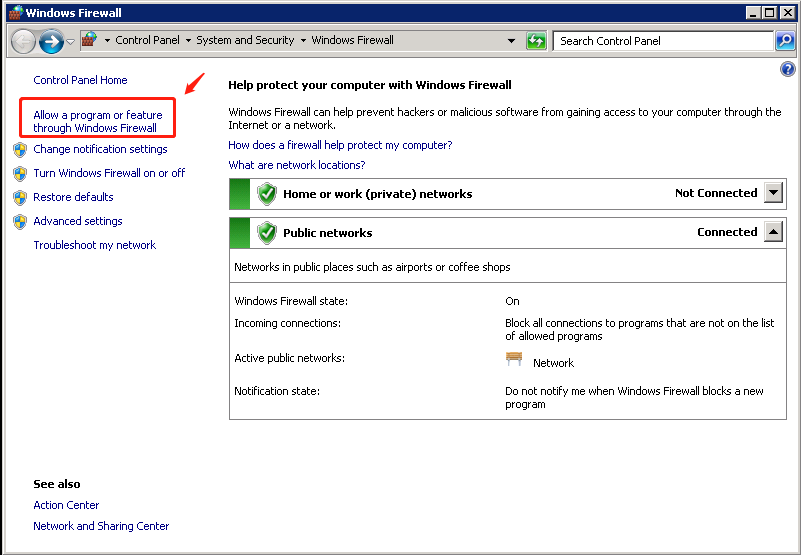
Task: Click the On firewall state value
Action: (x=512, y=302)
